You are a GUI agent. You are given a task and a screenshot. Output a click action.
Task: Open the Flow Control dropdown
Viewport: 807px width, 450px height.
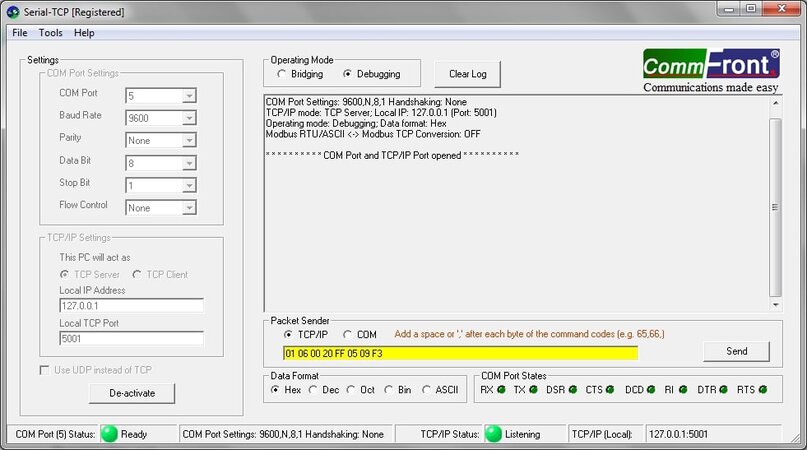coord(189,208)
